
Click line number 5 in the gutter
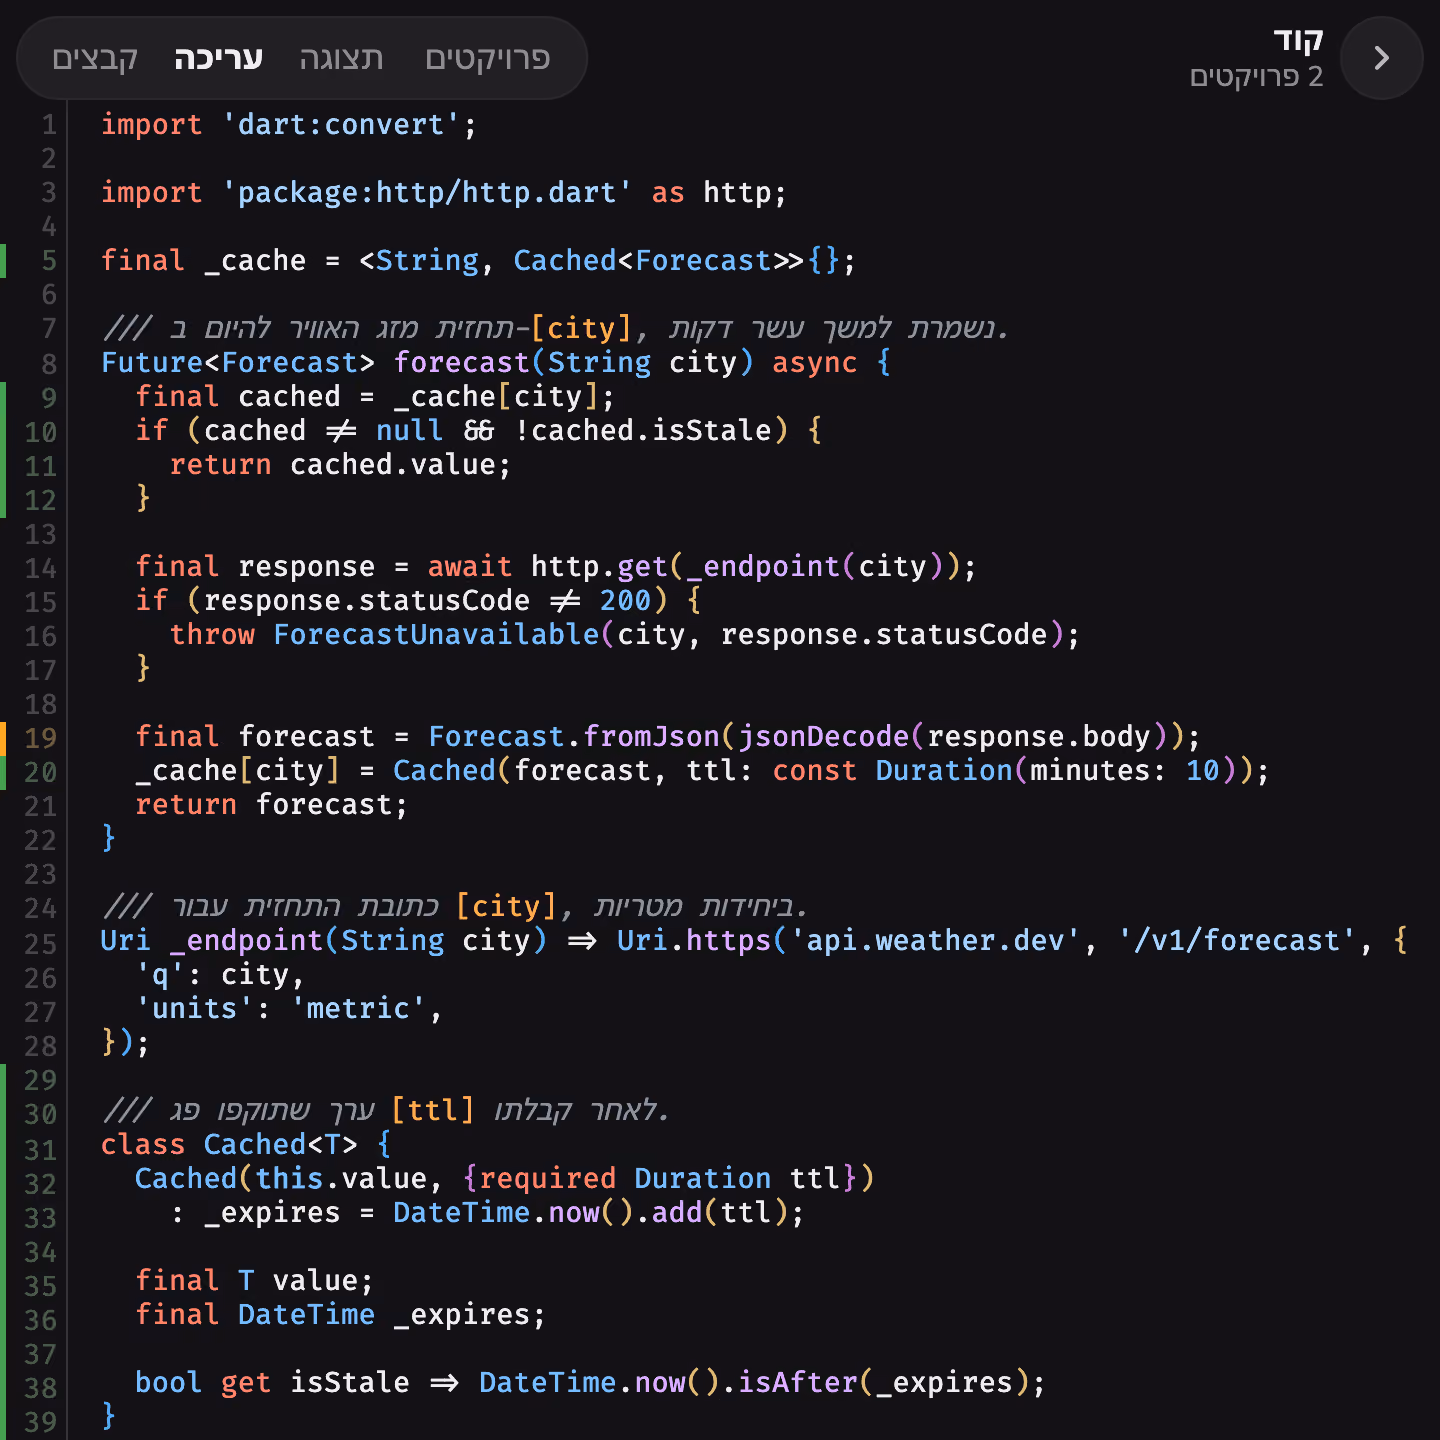48,261
